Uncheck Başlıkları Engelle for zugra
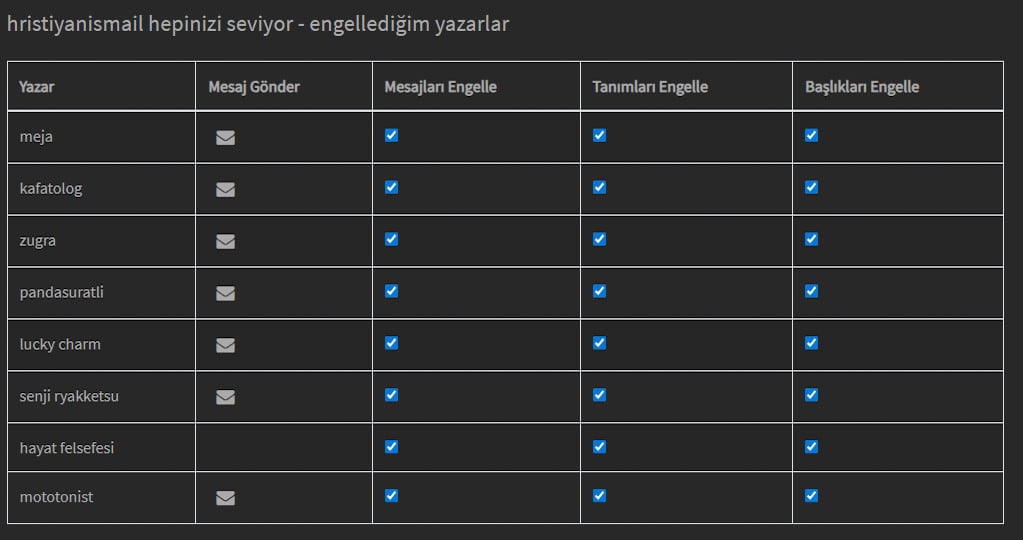This screenshot has height=540, width=1023. click(811, 239)
